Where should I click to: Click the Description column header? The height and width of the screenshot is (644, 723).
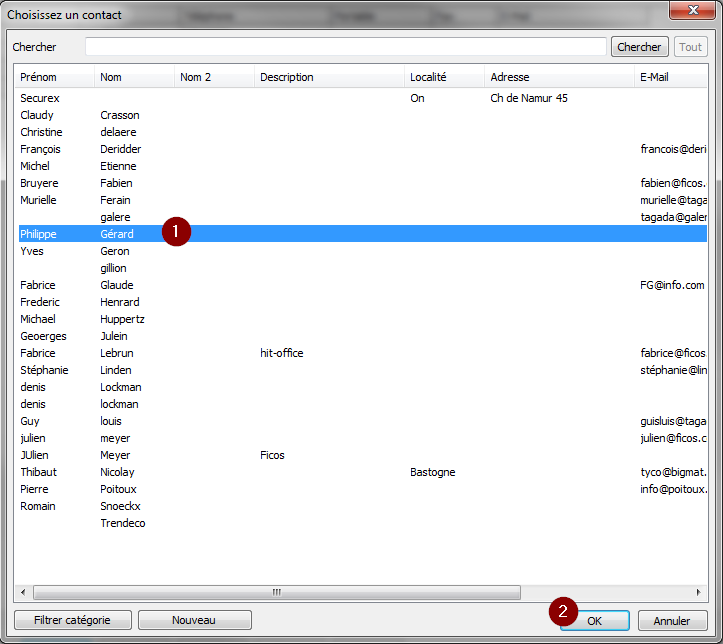click(329, 77)
